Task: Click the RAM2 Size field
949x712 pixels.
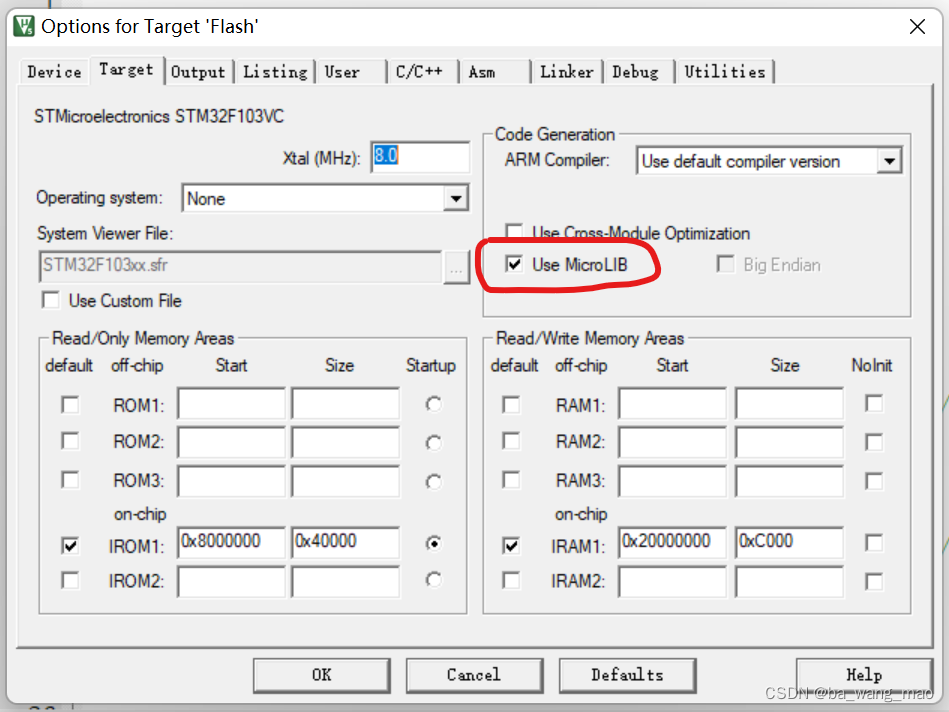Action: (x=789, y=443)
